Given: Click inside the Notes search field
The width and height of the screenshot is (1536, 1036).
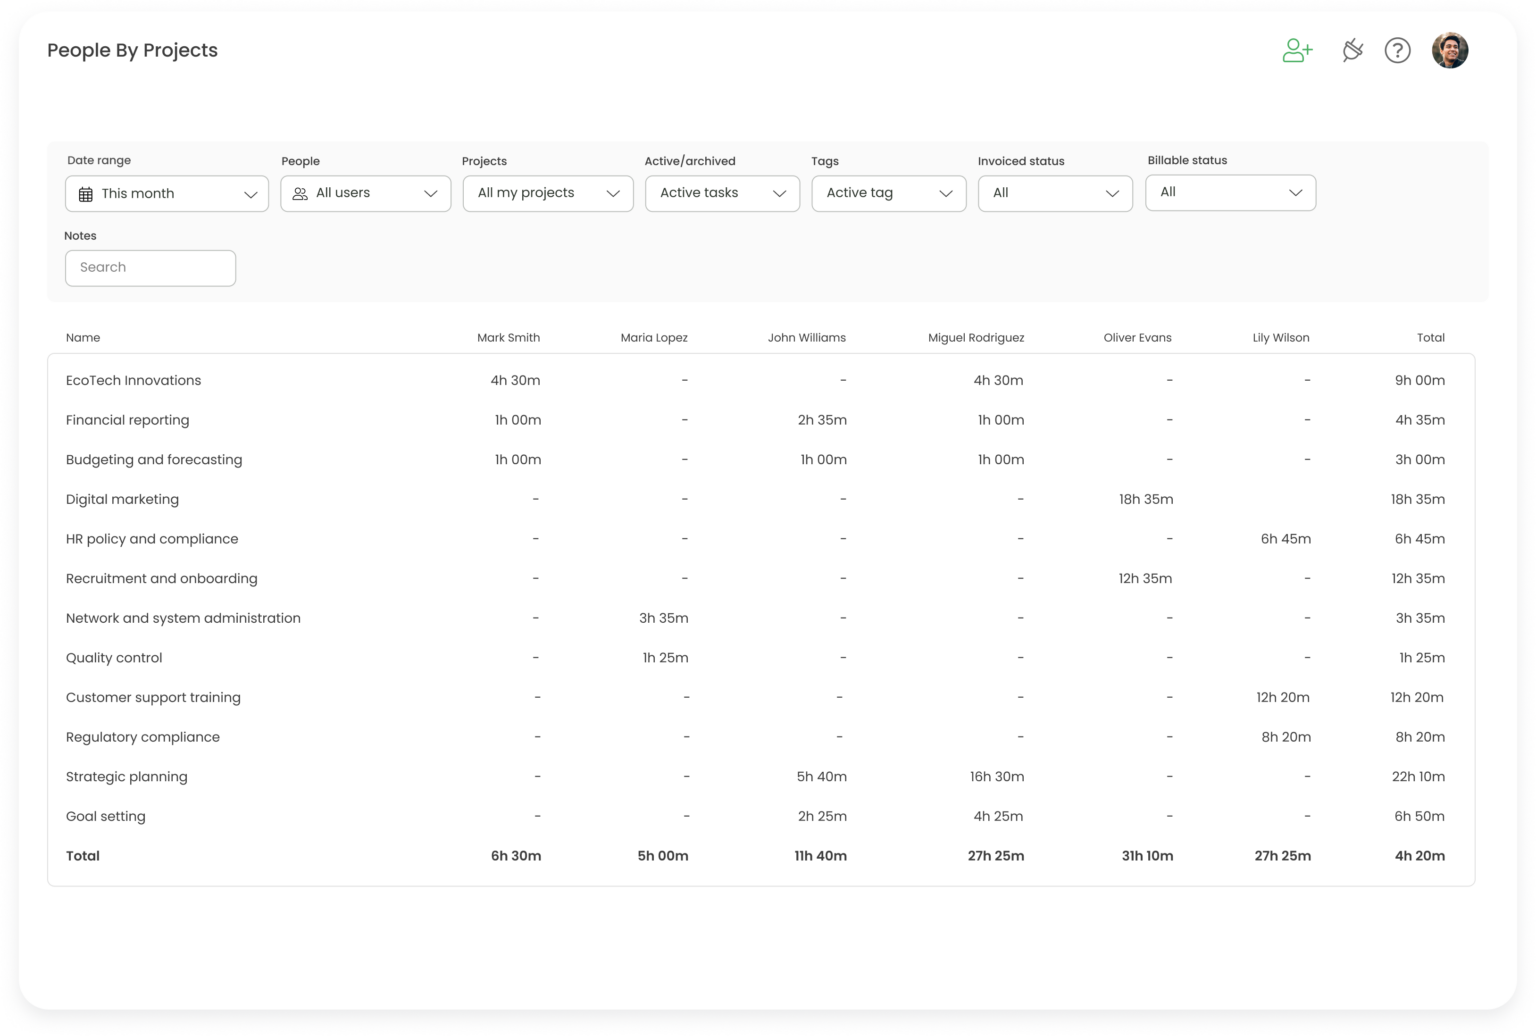Looking at the screenshot, I should pyautogui.click(x=150, y=267).
